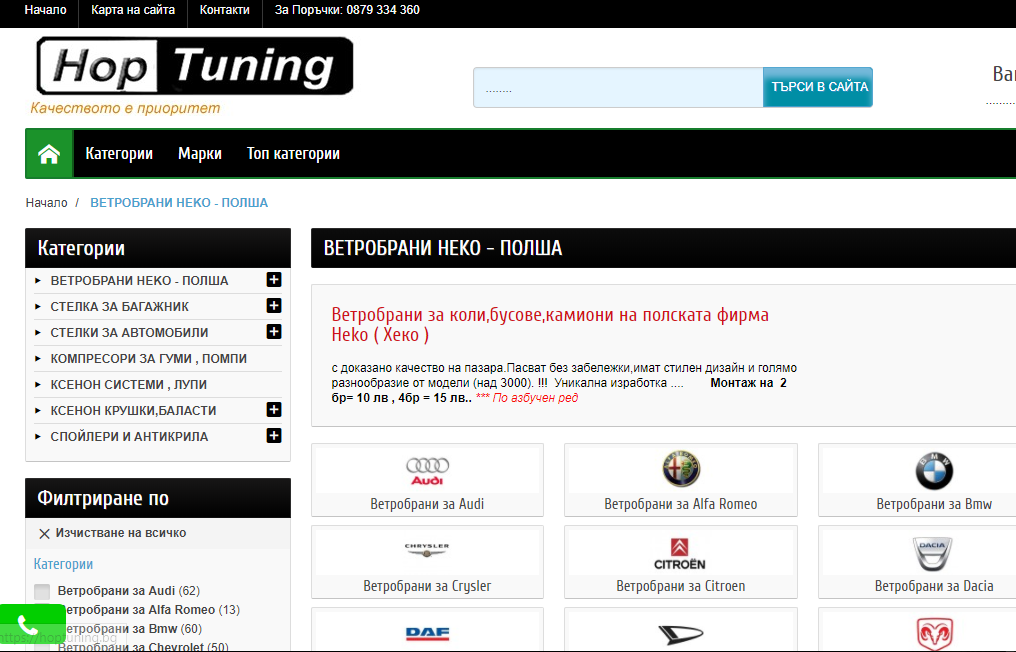This screenshot has width=1016, height=652.
Task: Expand СТЕЛКА ЗА БАГАЖНИК plus icon
Action: click(x=274, y=306)
